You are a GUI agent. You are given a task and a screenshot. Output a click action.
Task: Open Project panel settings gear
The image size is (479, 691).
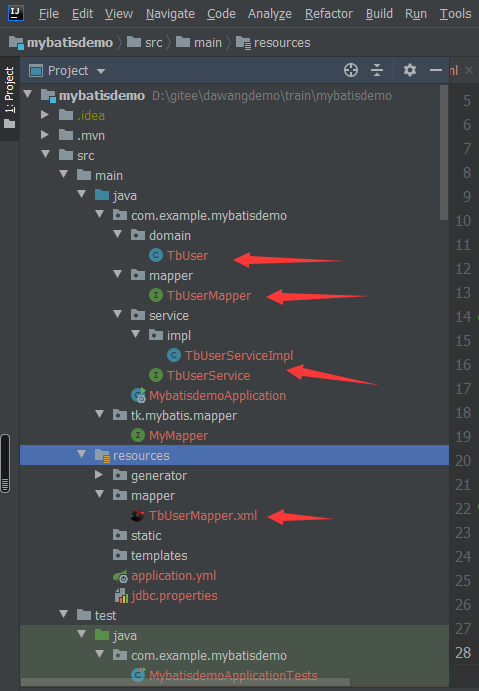coord(410,70)
